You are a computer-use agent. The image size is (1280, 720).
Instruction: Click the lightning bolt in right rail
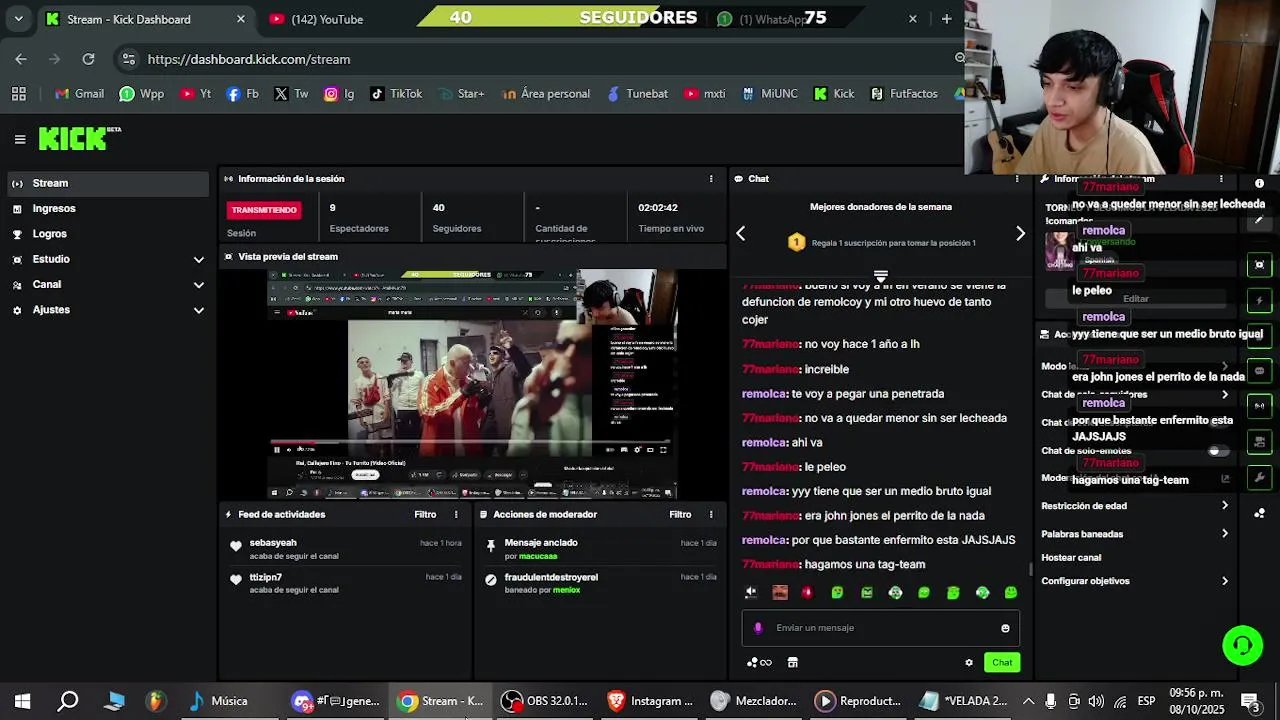click(1260, 300)
